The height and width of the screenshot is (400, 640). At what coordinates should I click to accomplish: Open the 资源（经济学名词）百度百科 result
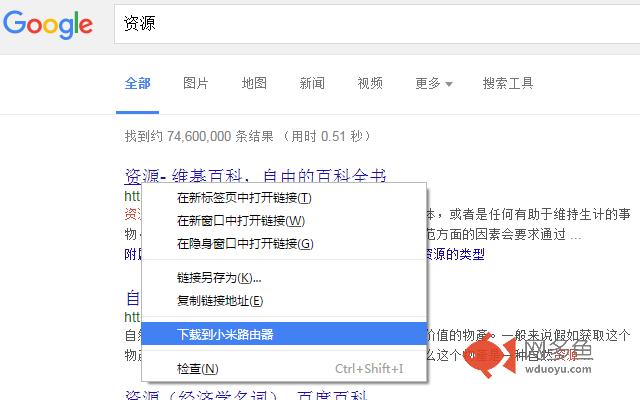[x=246, y=395]
